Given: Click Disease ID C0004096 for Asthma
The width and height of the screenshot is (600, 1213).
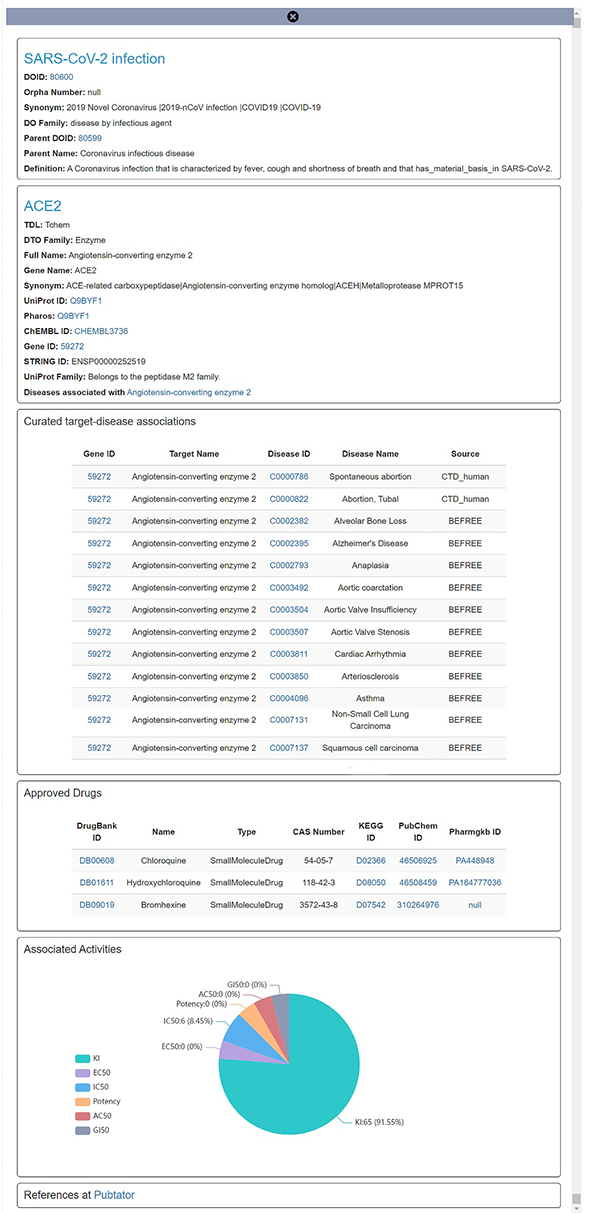Looking at the screenshot, I should point(289,698).
